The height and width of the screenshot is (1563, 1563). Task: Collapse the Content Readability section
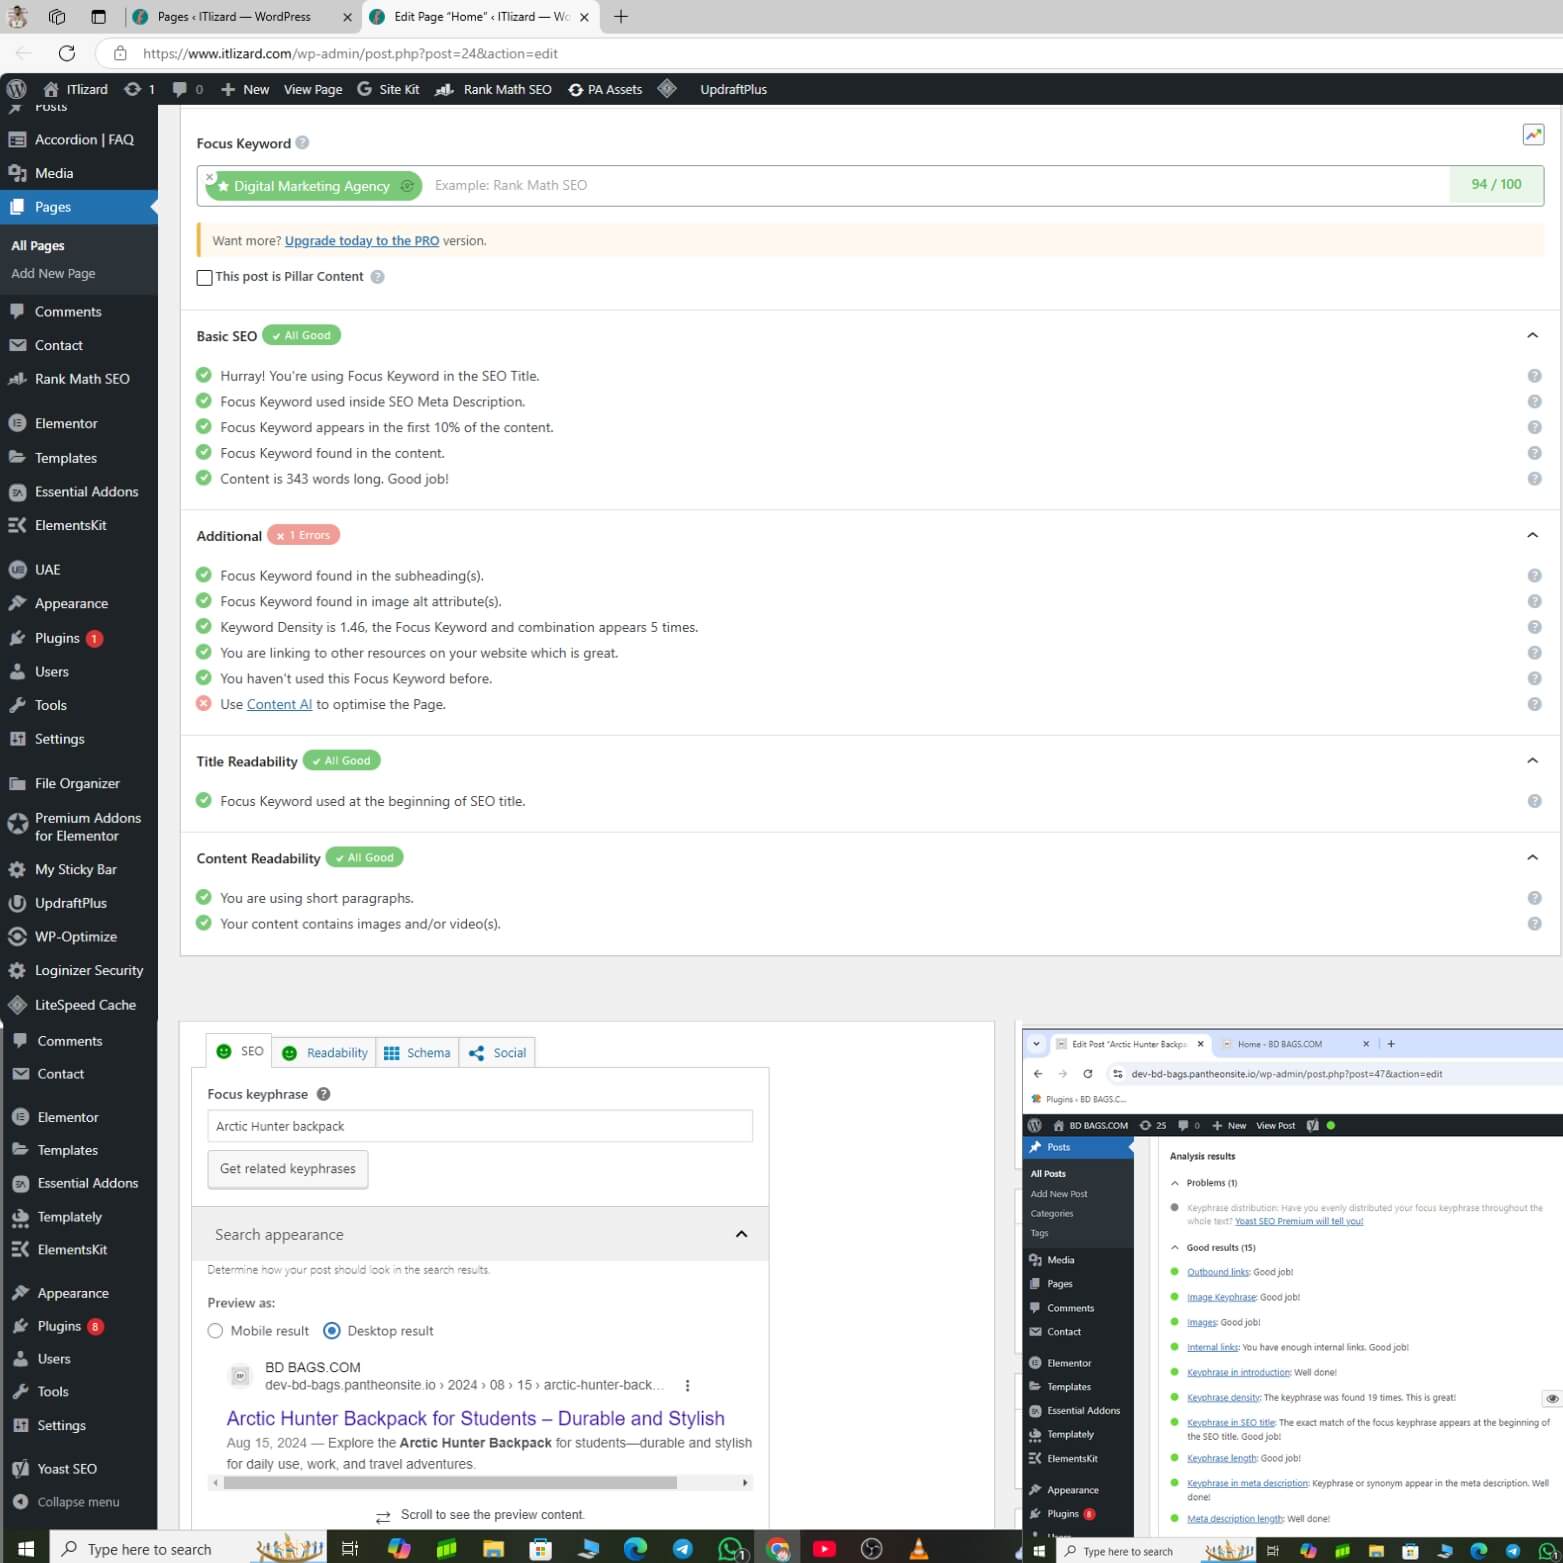coord(1532,858)
